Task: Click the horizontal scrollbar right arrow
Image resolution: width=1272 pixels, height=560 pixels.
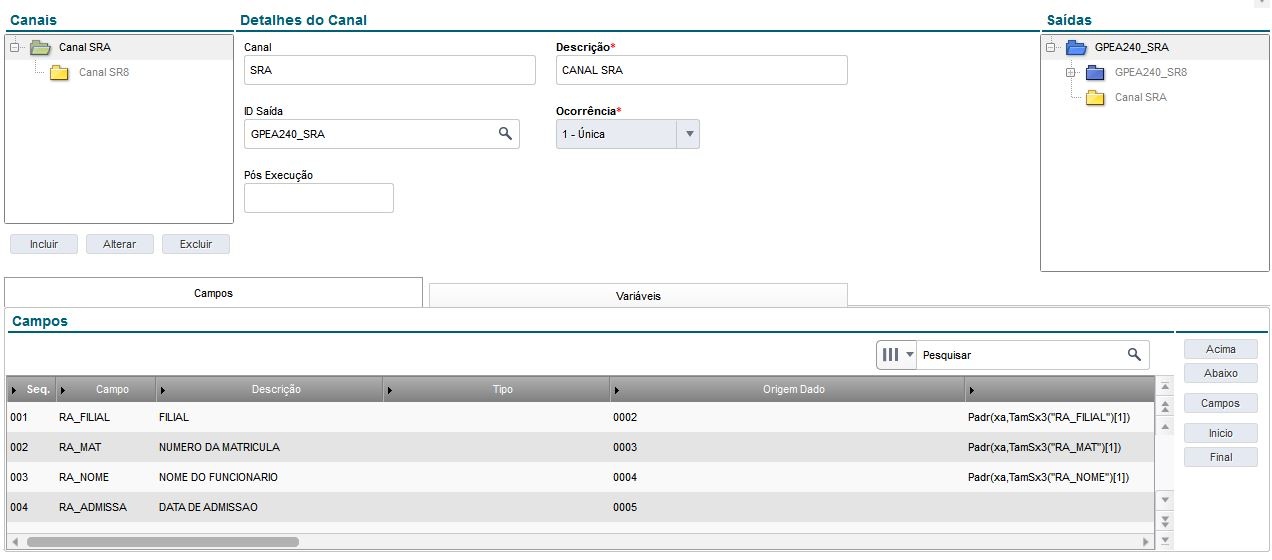Action: [1146, 541]
